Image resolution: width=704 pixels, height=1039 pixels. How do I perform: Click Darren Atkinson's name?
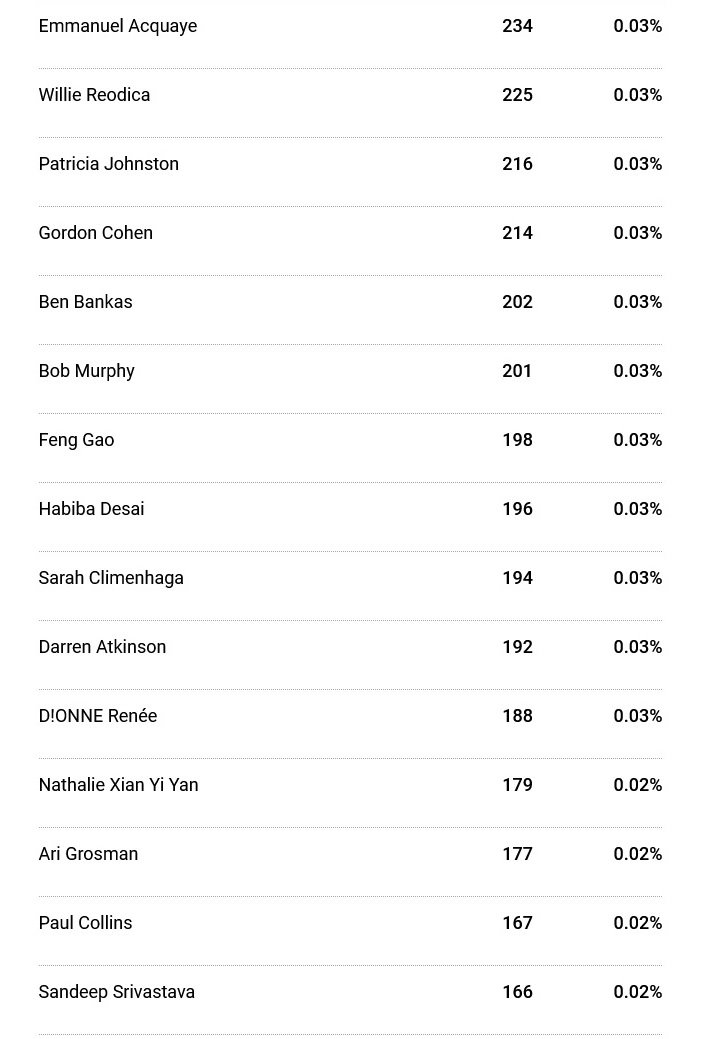click(x=102, y=647)
